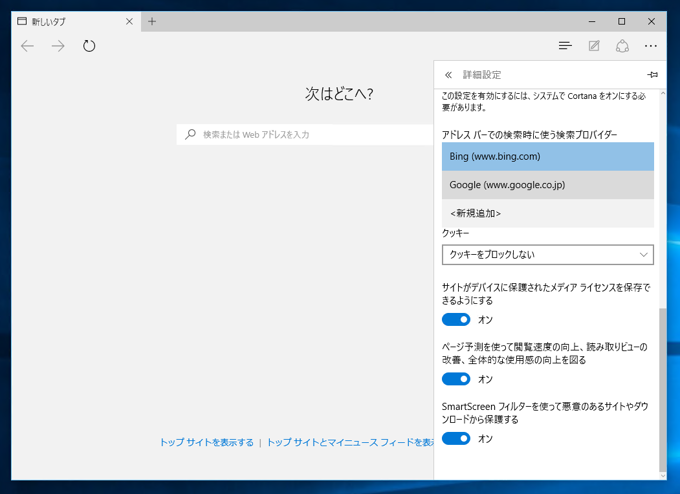Image resolution: width=680 pixels, height=494 pixels.
Task: Open the Web Note pencil icon
Action: click(594, 46)
